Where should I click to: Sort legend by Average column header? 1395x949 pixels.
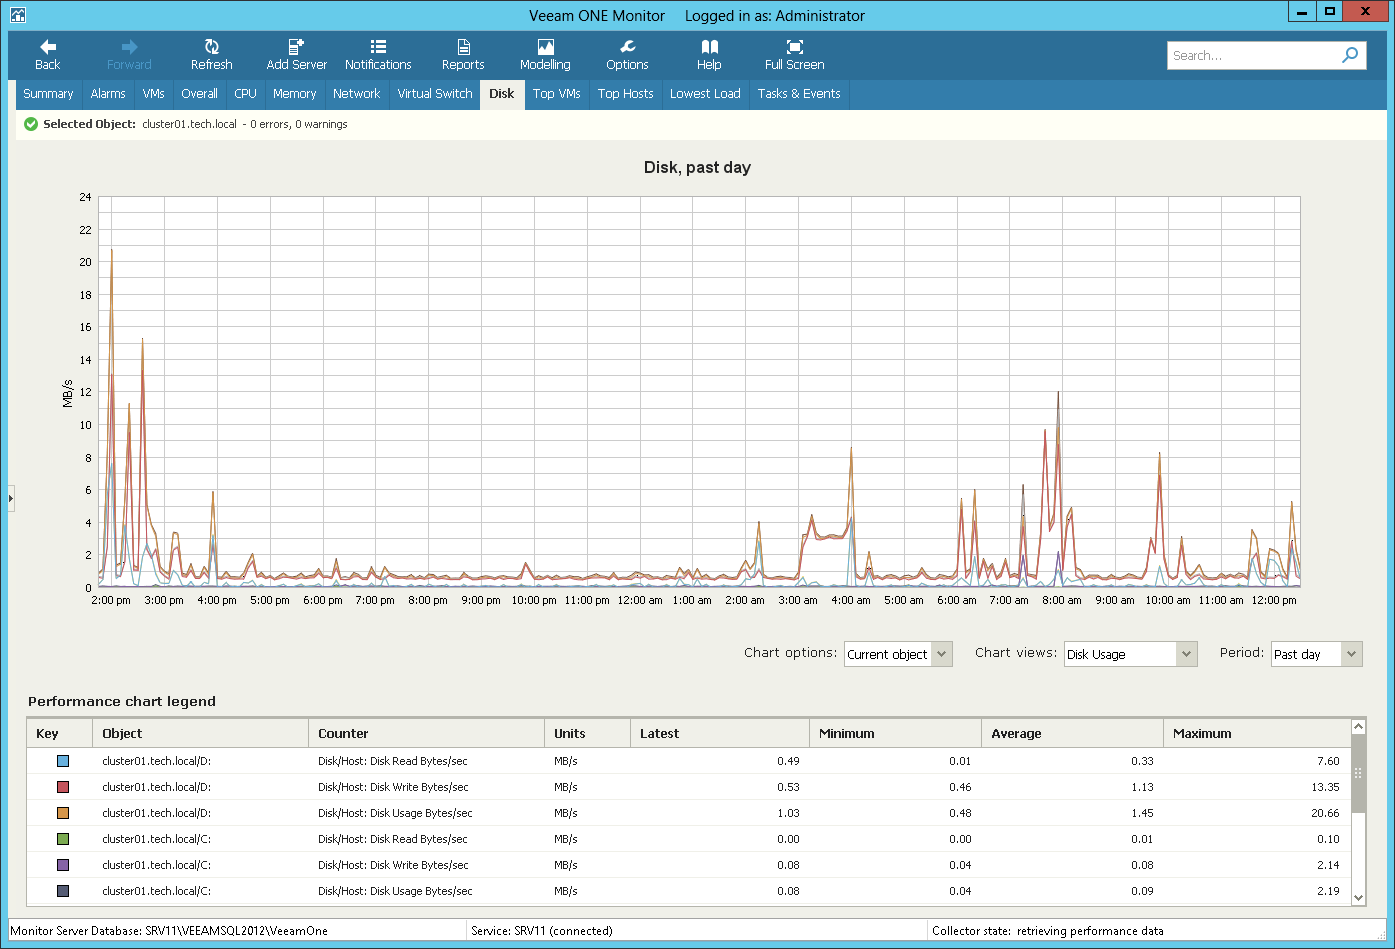coord(1072,733)
